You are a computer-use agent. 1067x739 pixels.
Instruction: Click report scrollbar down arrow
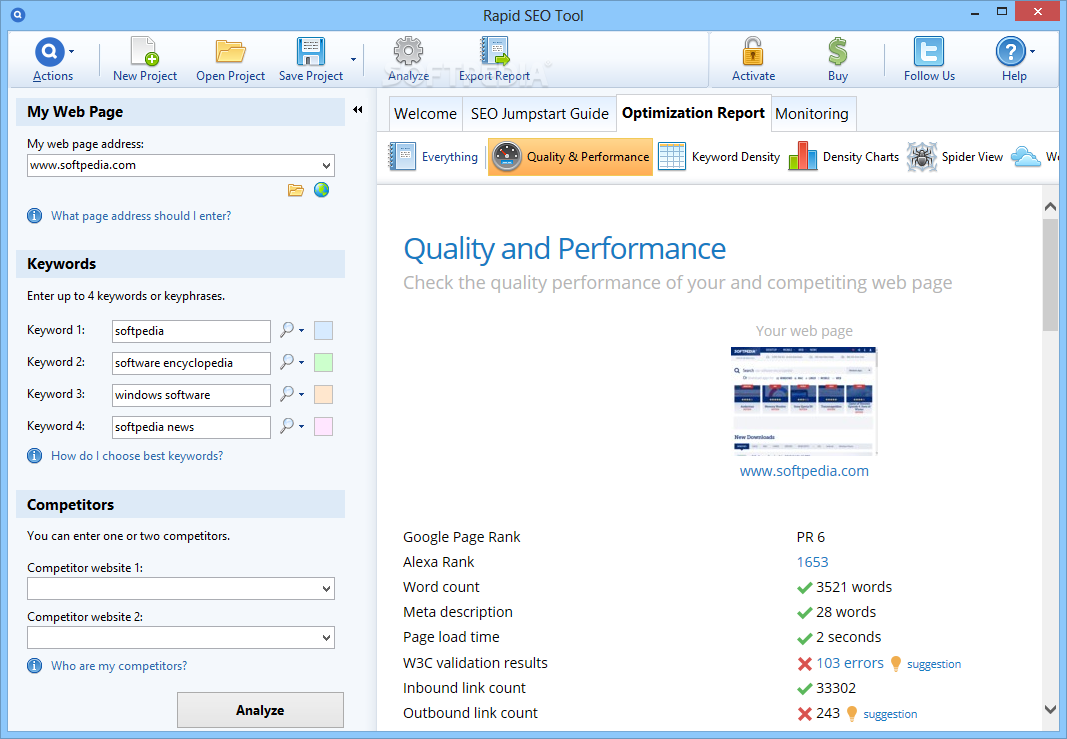(x=1050, y=709)
